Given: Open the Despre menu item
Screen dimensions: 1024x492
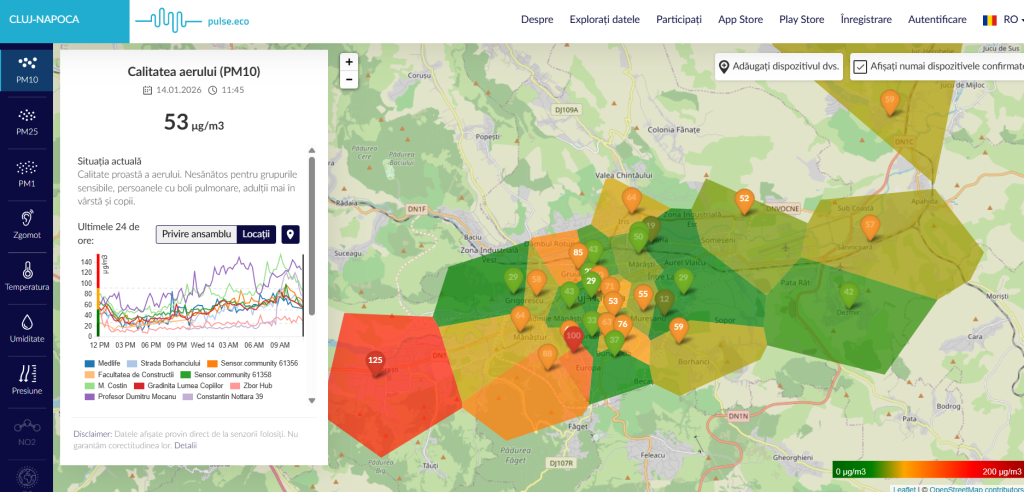Looking at the screenshot, I should pyautogui.click(x=537, y=20).
